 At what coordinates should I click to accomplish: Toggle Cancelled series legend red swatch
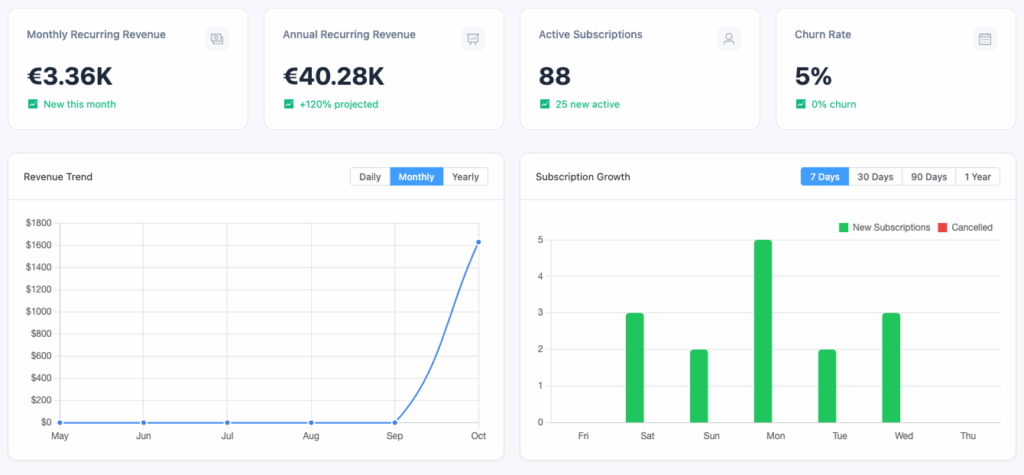tap(942, 228)
